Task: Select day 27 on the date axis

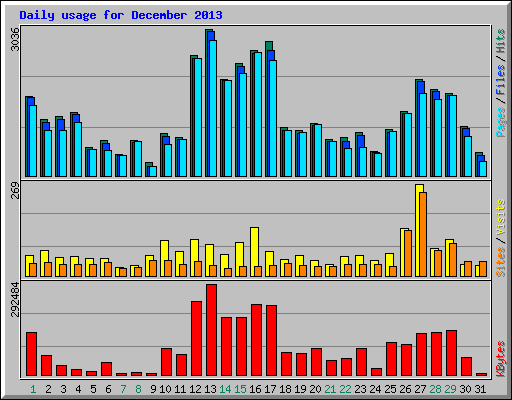Action: pos(420,389)
